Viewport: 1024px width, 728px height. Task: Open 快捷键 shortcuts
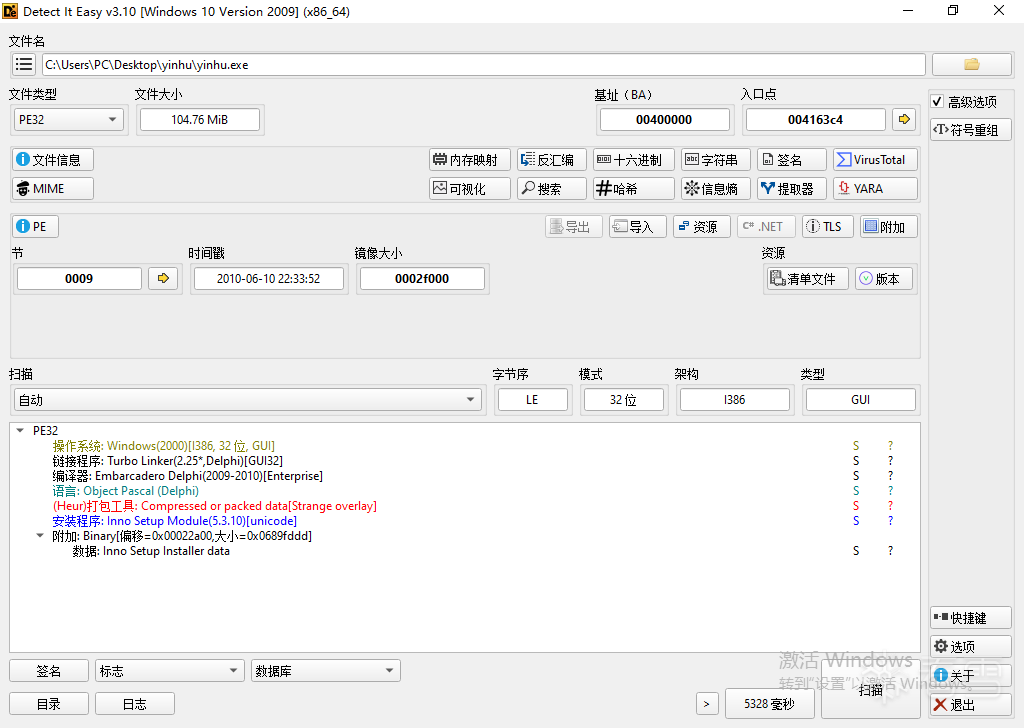[x=971, y=618]
